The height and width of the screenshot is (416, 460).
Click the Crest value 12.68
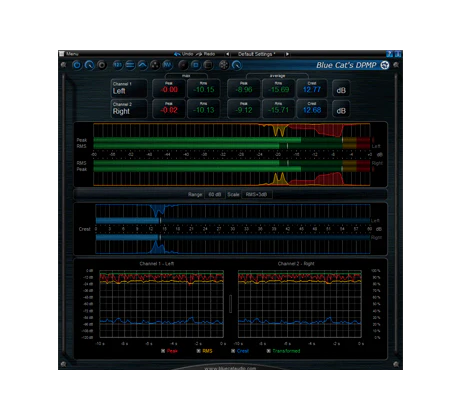pos(312,109)
